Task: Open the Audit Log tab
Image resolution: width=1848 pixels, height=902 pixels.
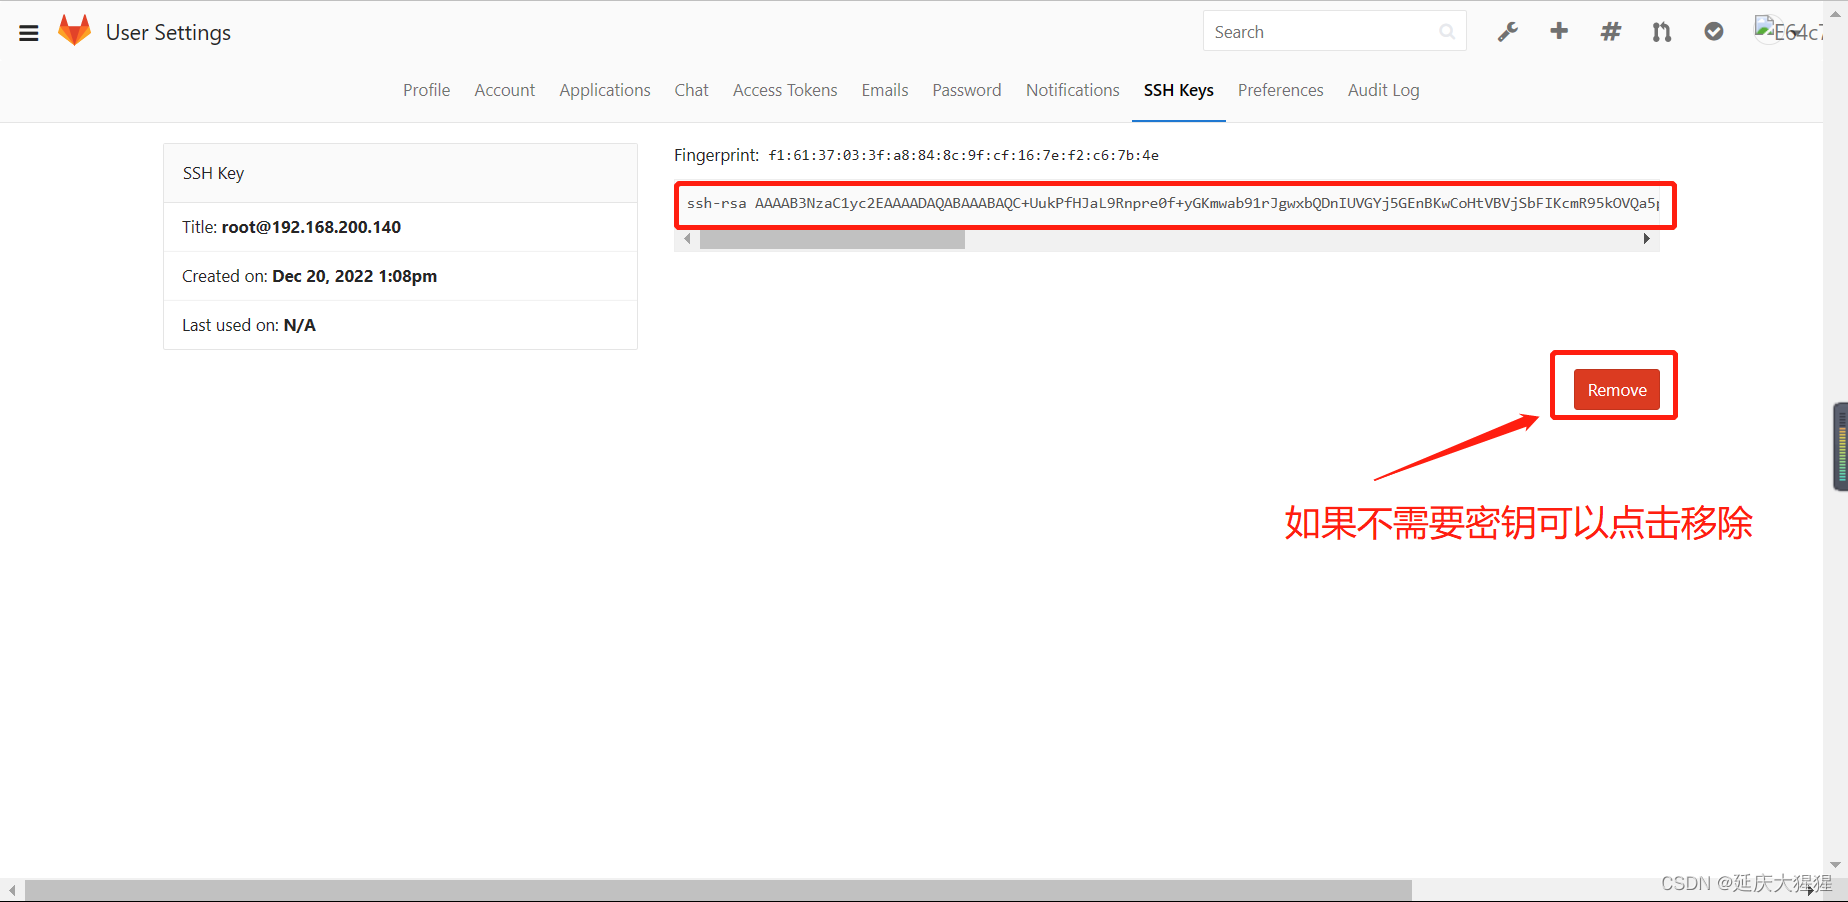Action: [1384, 90]
